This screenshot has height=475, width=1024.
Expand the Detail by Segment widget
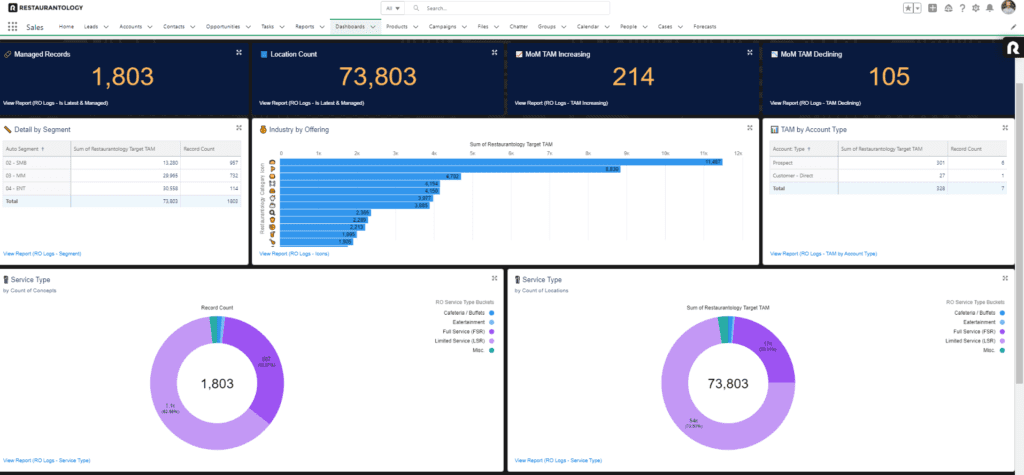[239, 127]
